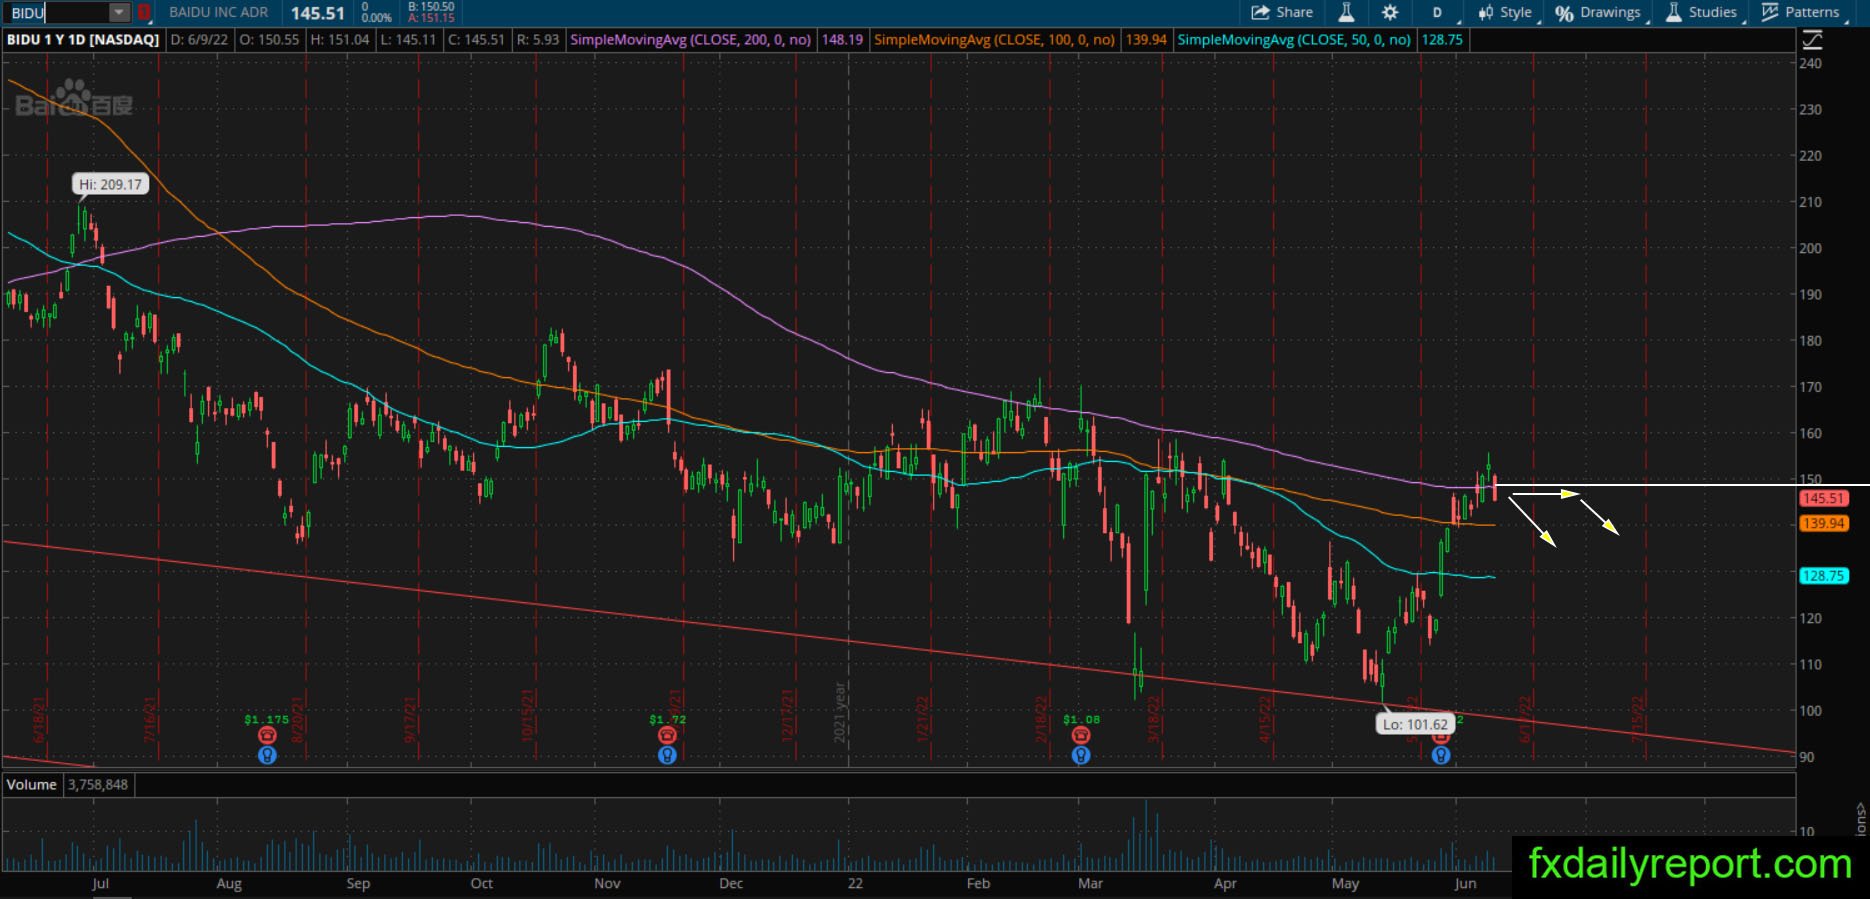1870x899 pixels.
Task: Click the Hi: 209.17 price bubble
Action: pyautogui.click(x=111, y=184)
